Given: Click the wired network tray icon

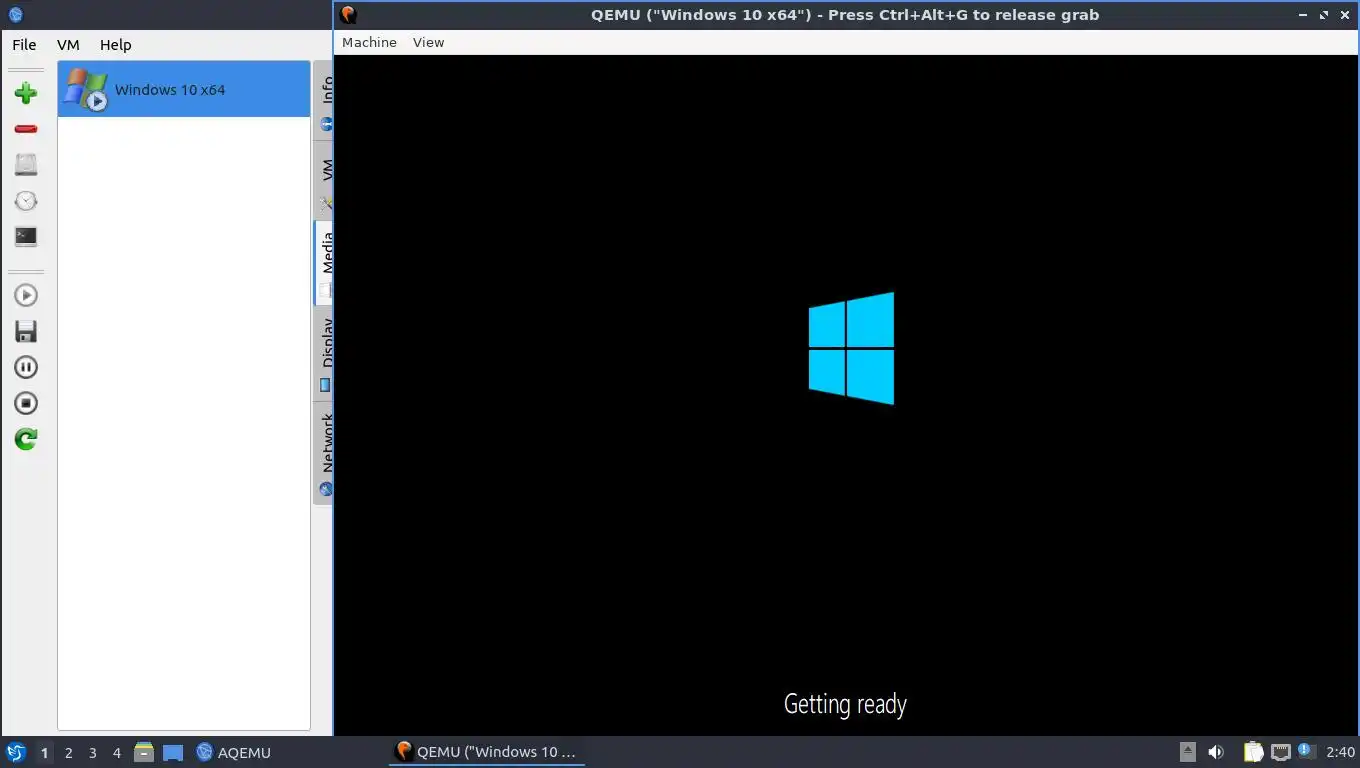Looking at the screenshot, I should (x=1280, y=752).
